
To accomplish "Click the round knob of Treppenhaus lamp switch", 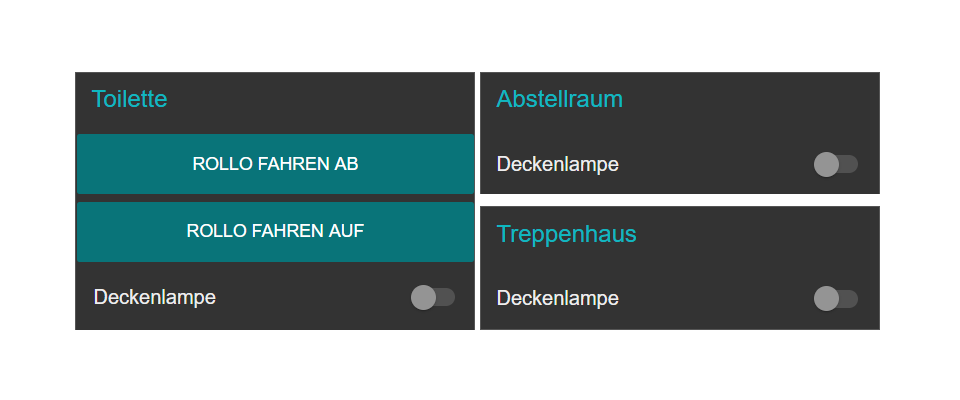I will click(826, 298).
